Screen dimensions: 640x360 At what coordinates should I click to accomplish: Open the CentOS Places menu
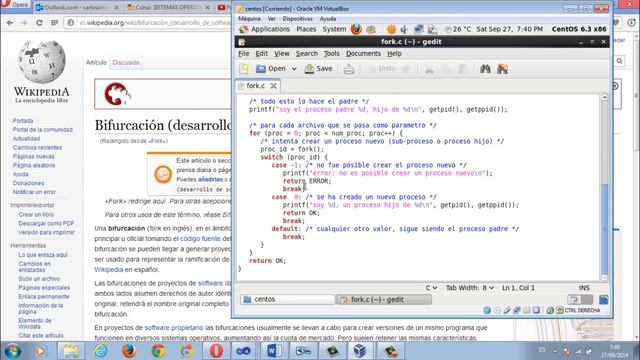tap(306, 29)
